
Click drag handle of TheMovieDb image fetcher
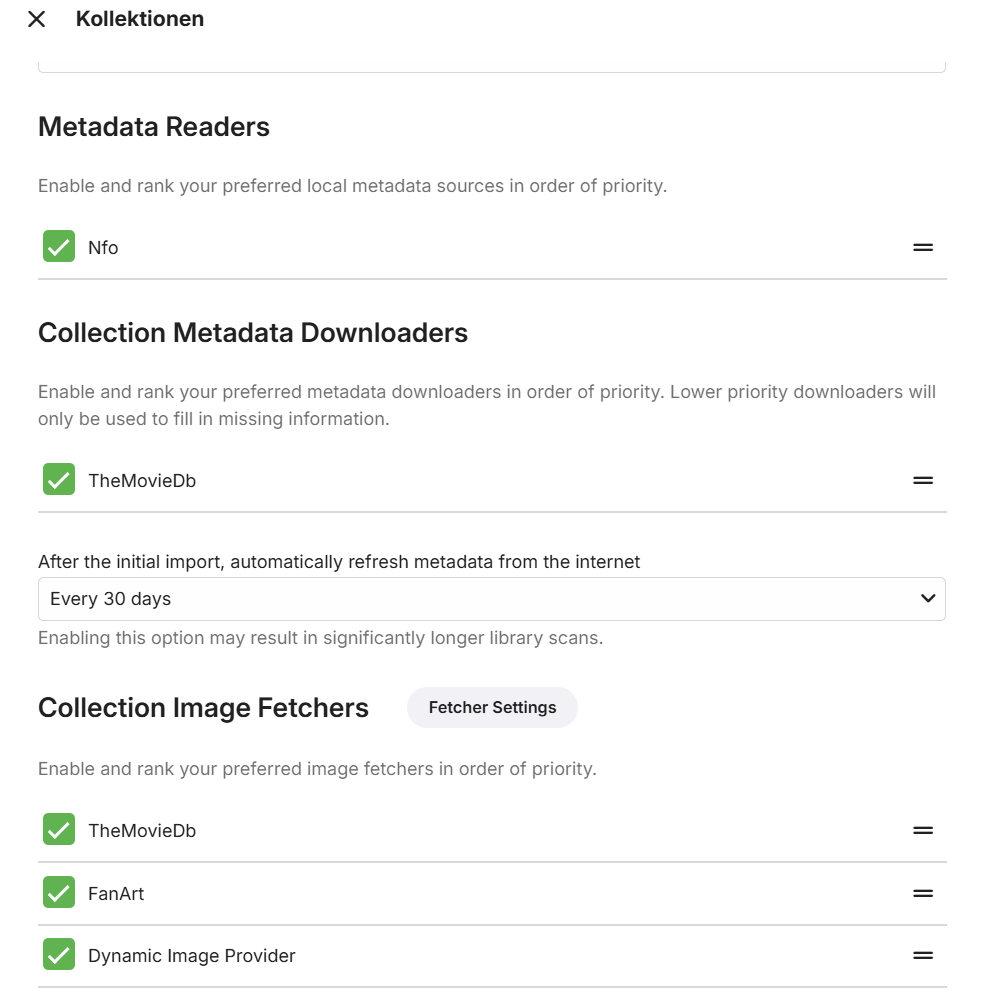coord(923,830)
